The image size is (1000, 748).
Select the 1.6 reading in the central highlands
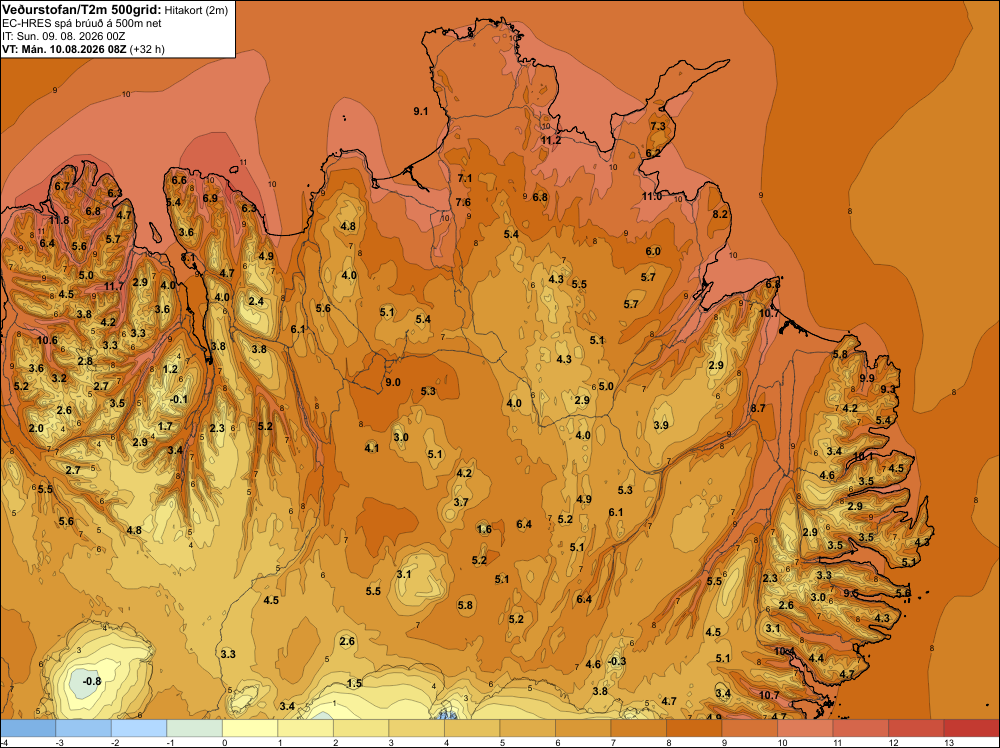(x=484, y=529)
